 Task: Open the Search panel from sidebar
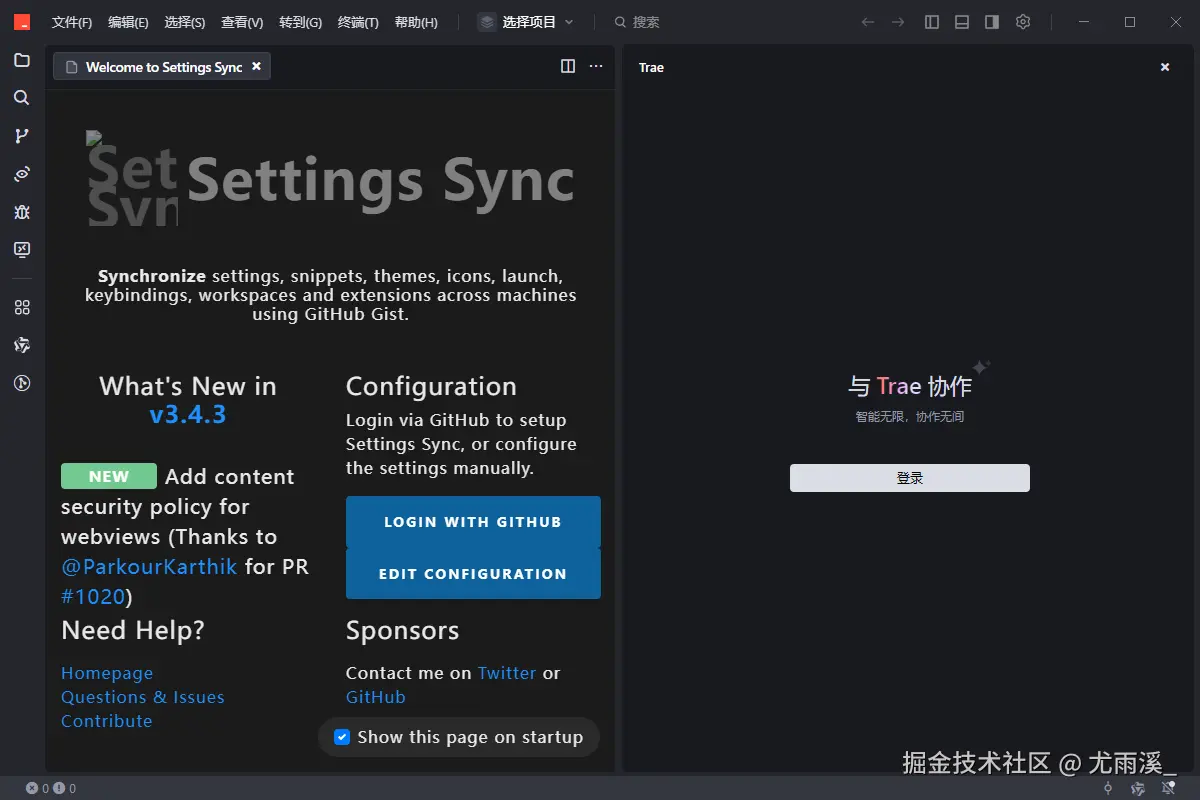[x=22, y=98]
